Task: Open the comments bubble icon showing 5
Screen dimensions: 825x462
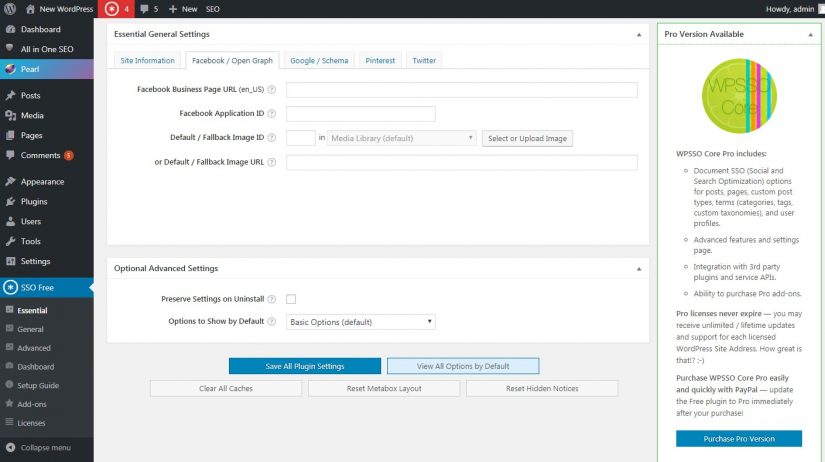Action: coord(144,9)
